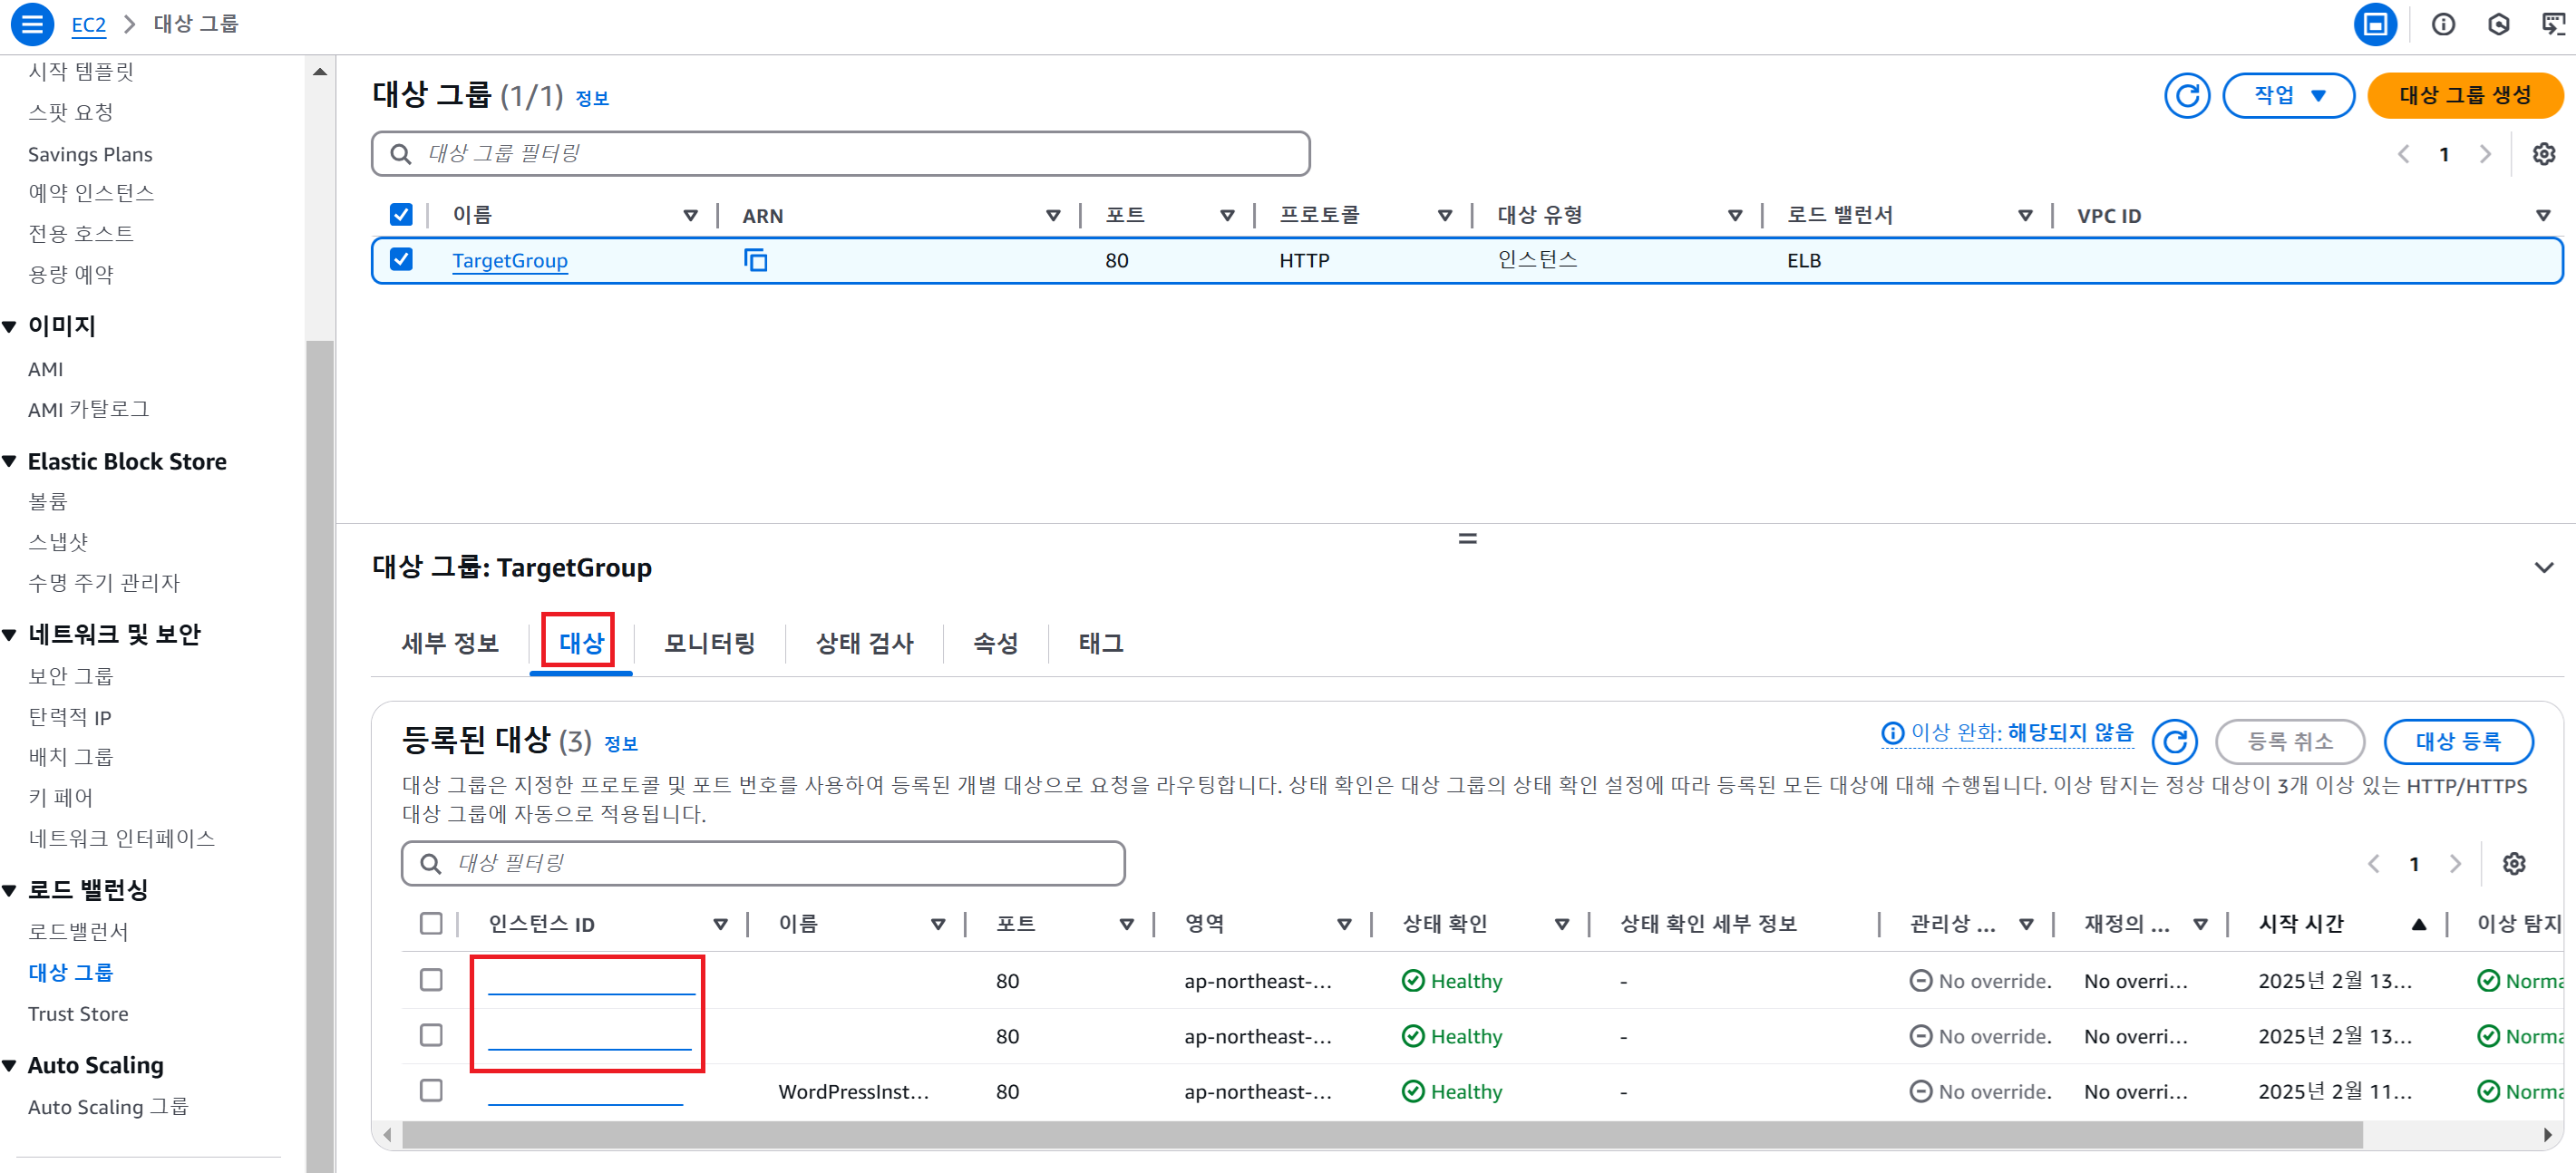This screenshot has width=2576, height=1173.
Task: Focus the 대상 그룹 필터링 search field
Action: click(x=840, y=154)
